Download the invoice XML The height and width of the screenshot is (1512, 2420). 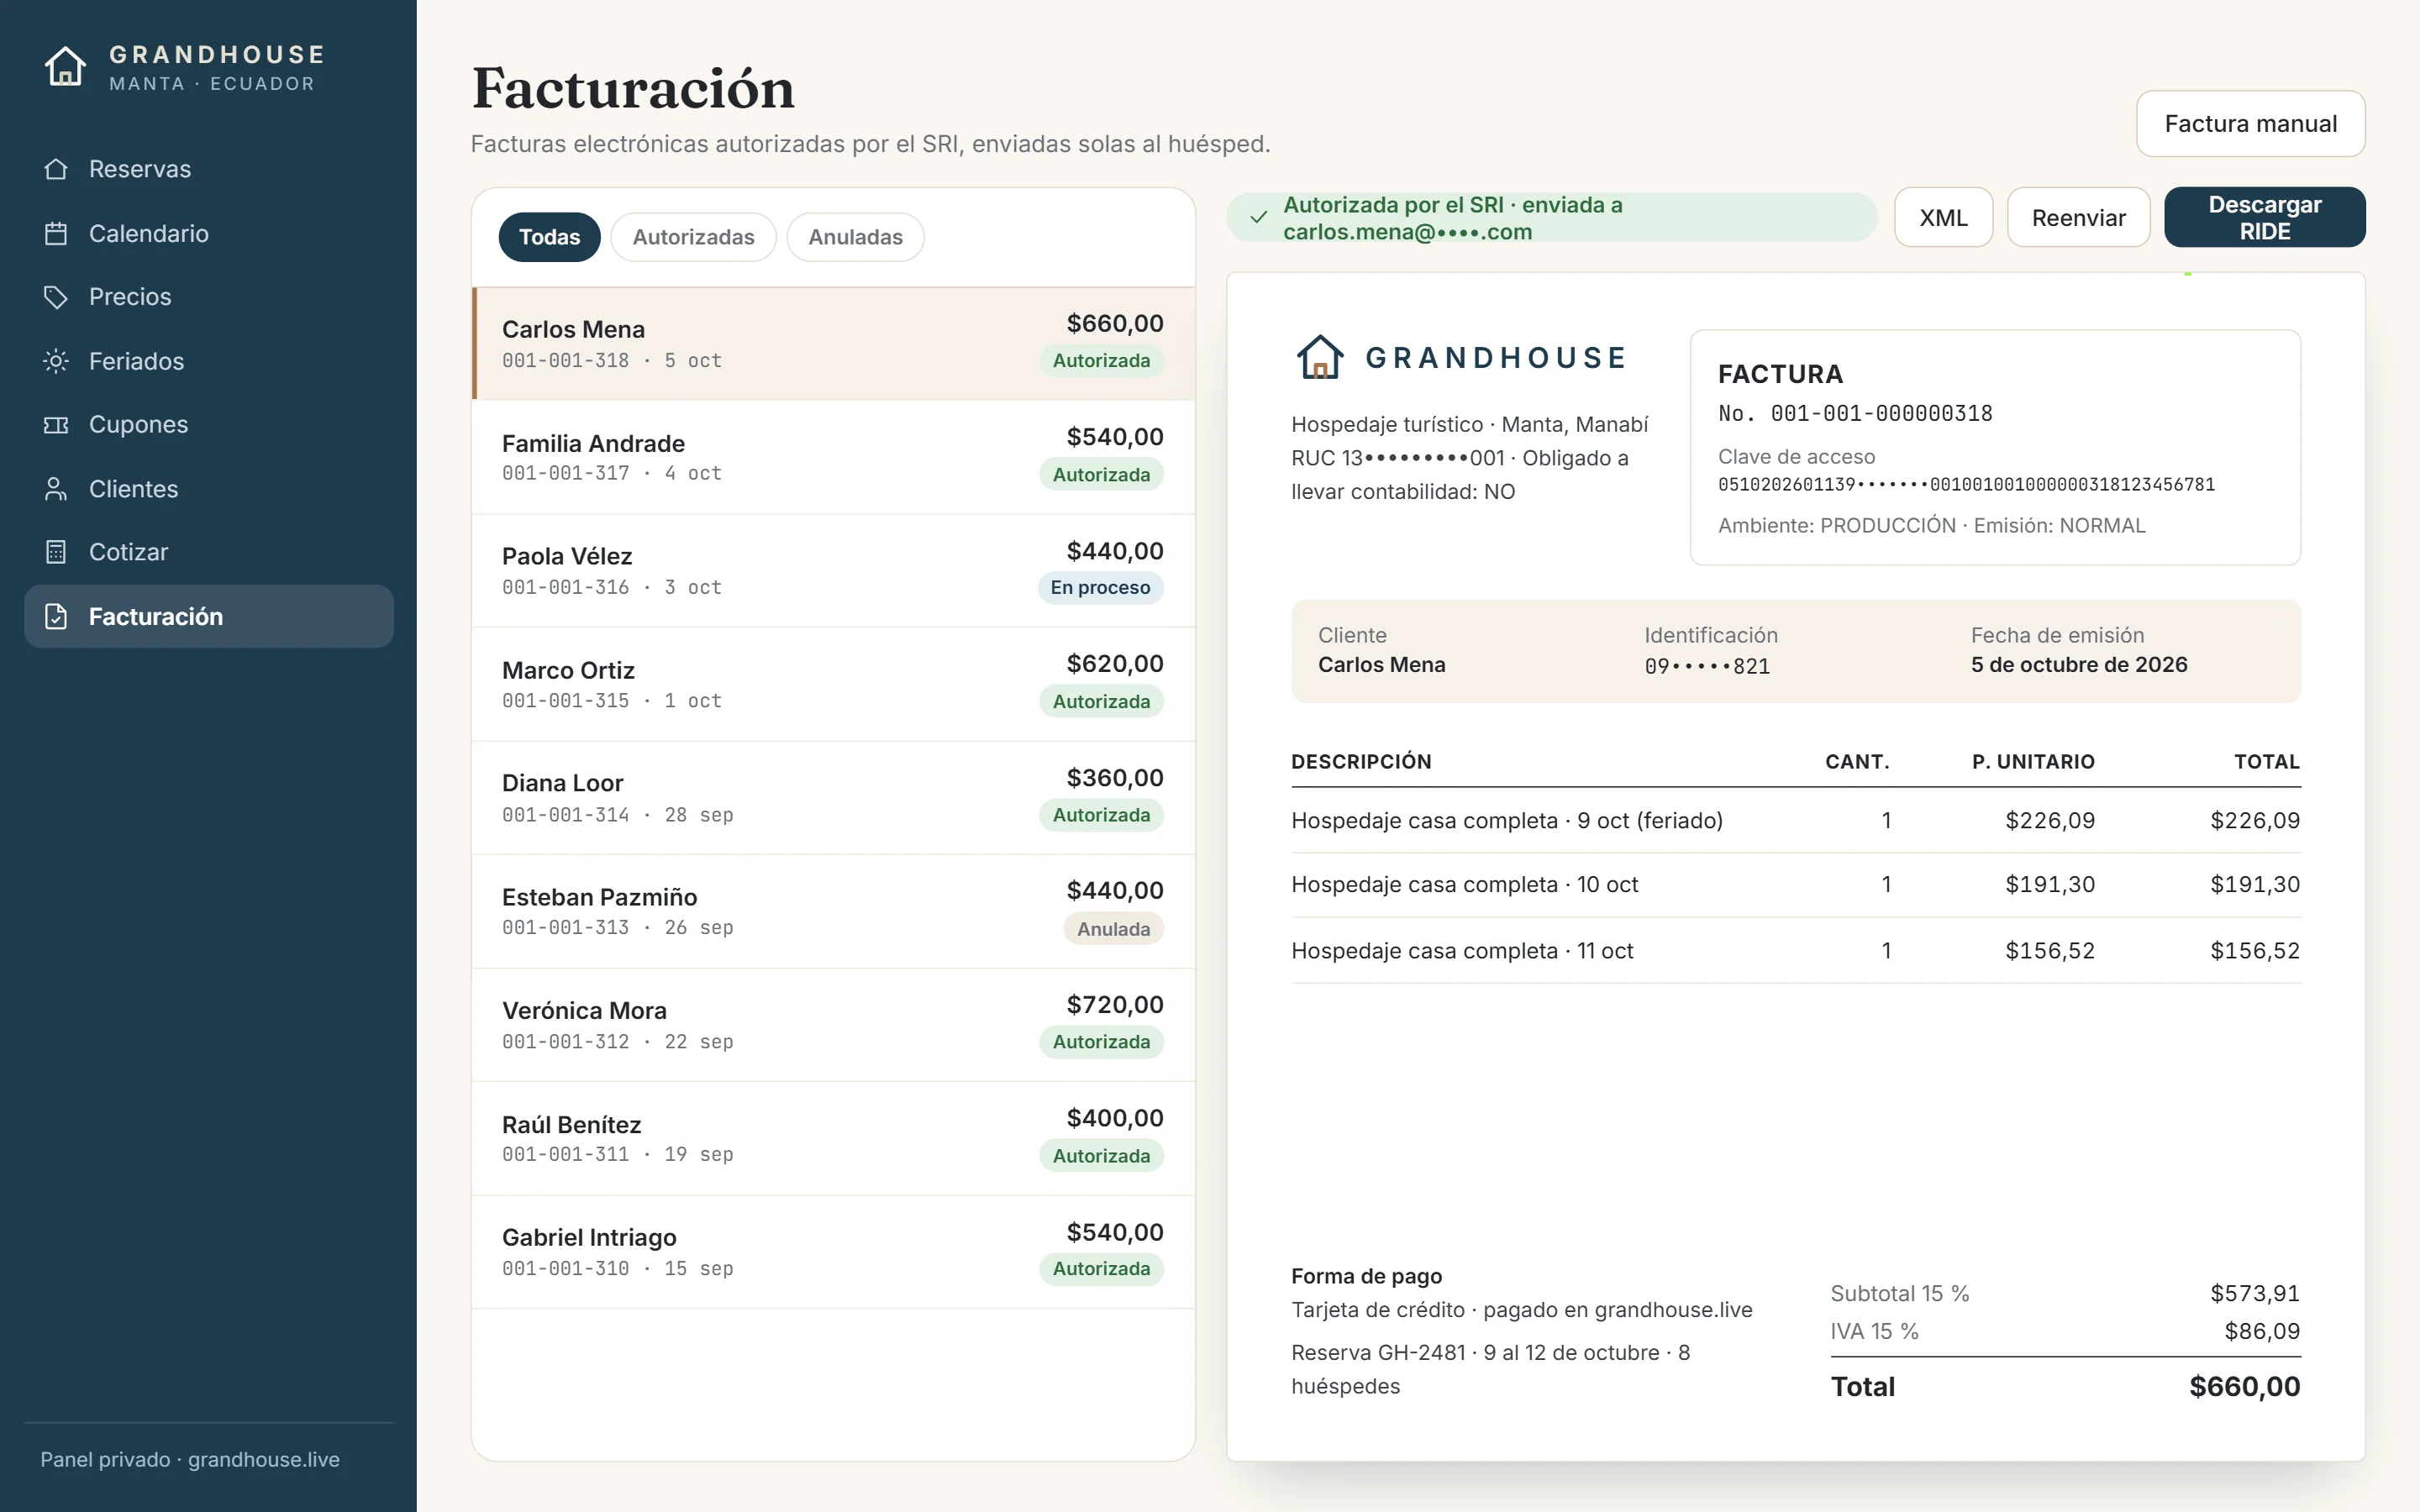(x=1943, y=217)
